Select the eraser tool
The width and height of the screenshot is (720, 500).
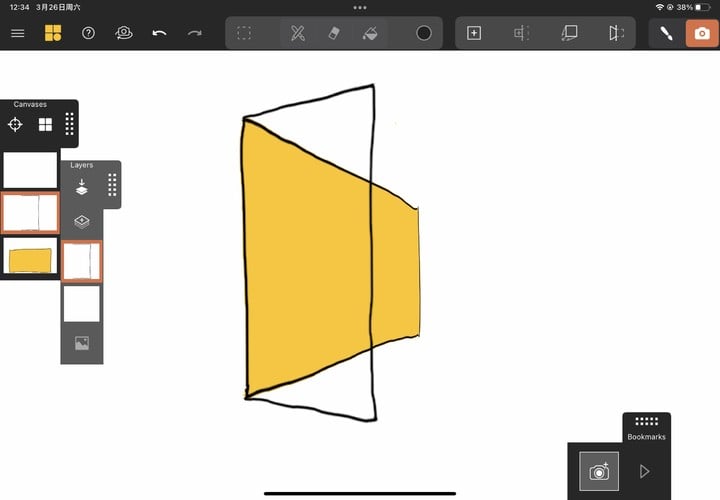(334, 33)
